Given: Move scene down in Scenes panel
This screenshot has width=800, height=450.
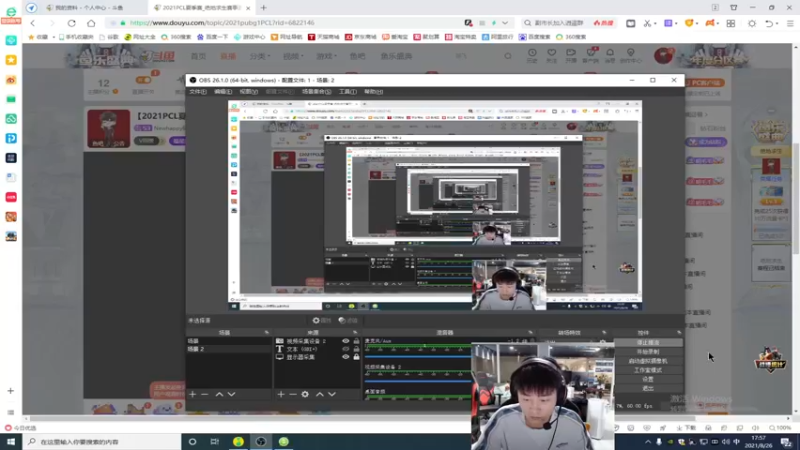Looking at the screenshot, I should click(232, 394).
